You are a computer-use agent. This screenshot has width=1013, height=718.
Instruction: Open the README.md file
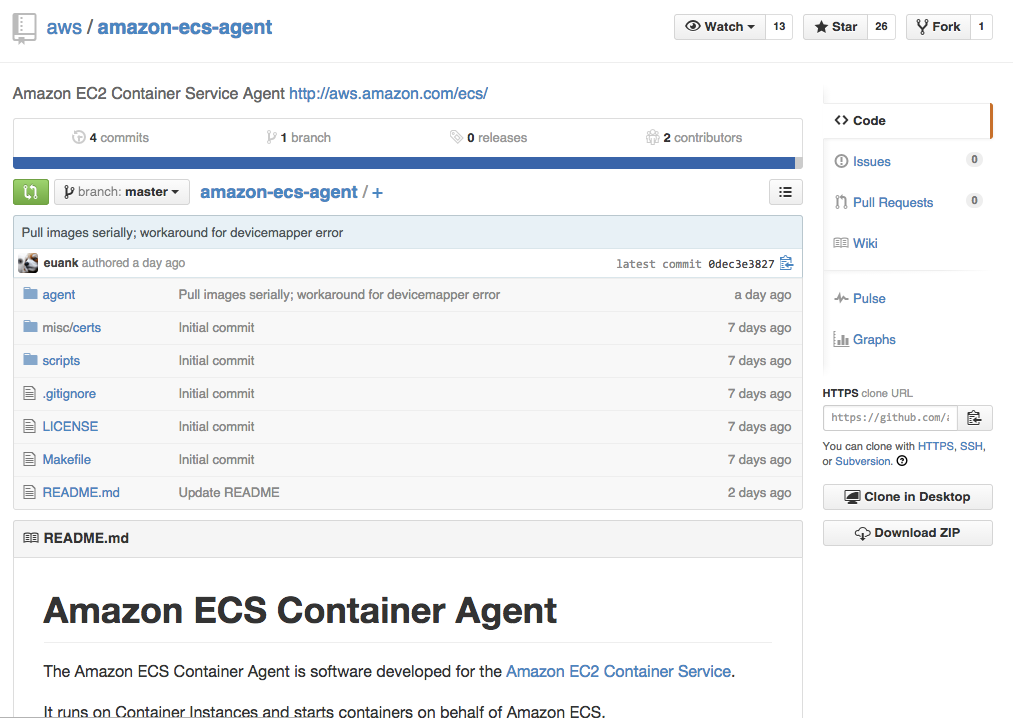[80, 492]
